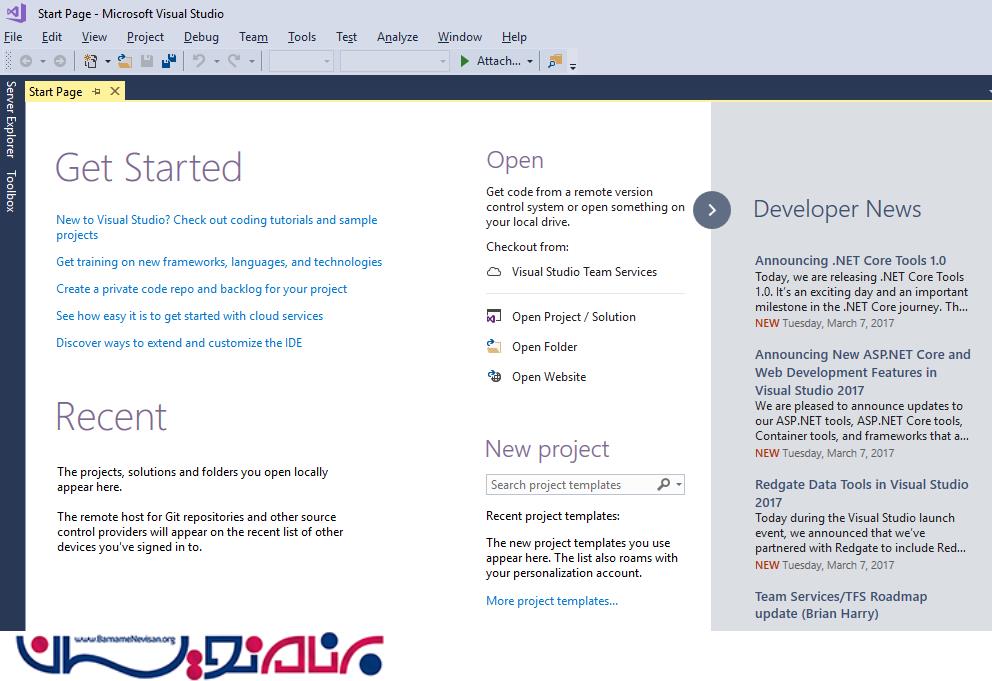Open the Redo history dropdown arrow

252,61
